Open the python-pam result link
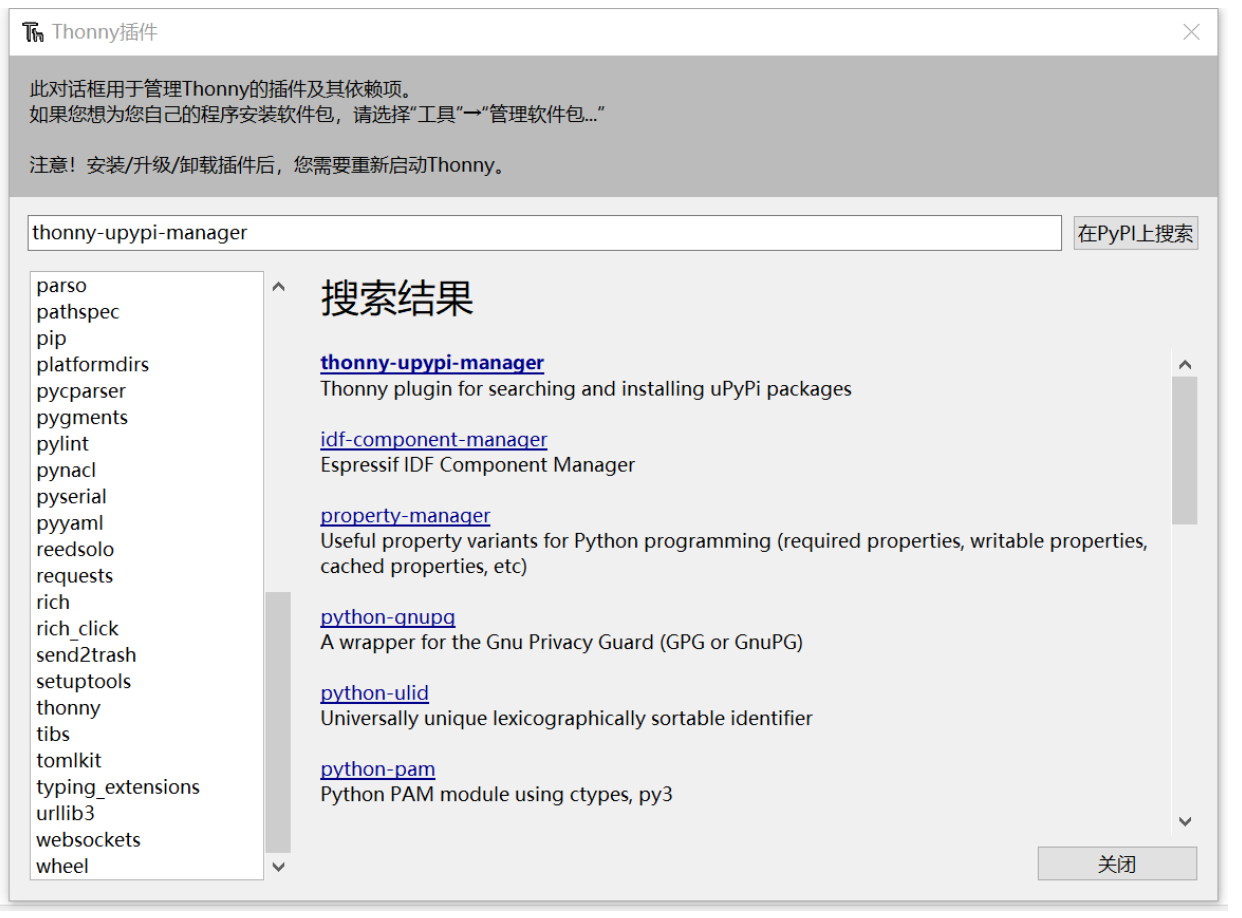Screen dimensions: 1242x918 [x=377, y=769]
